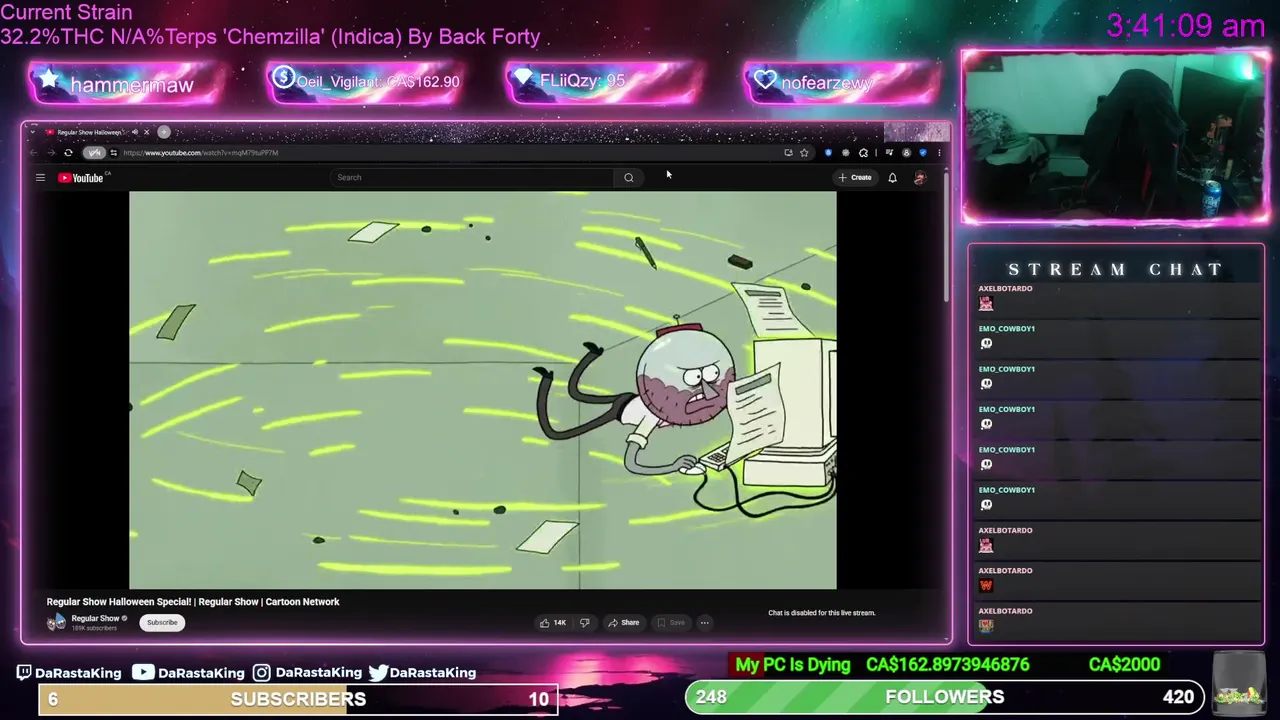
Task: Click 'Chat is disabled for this live stream' text
Action: 821,613
